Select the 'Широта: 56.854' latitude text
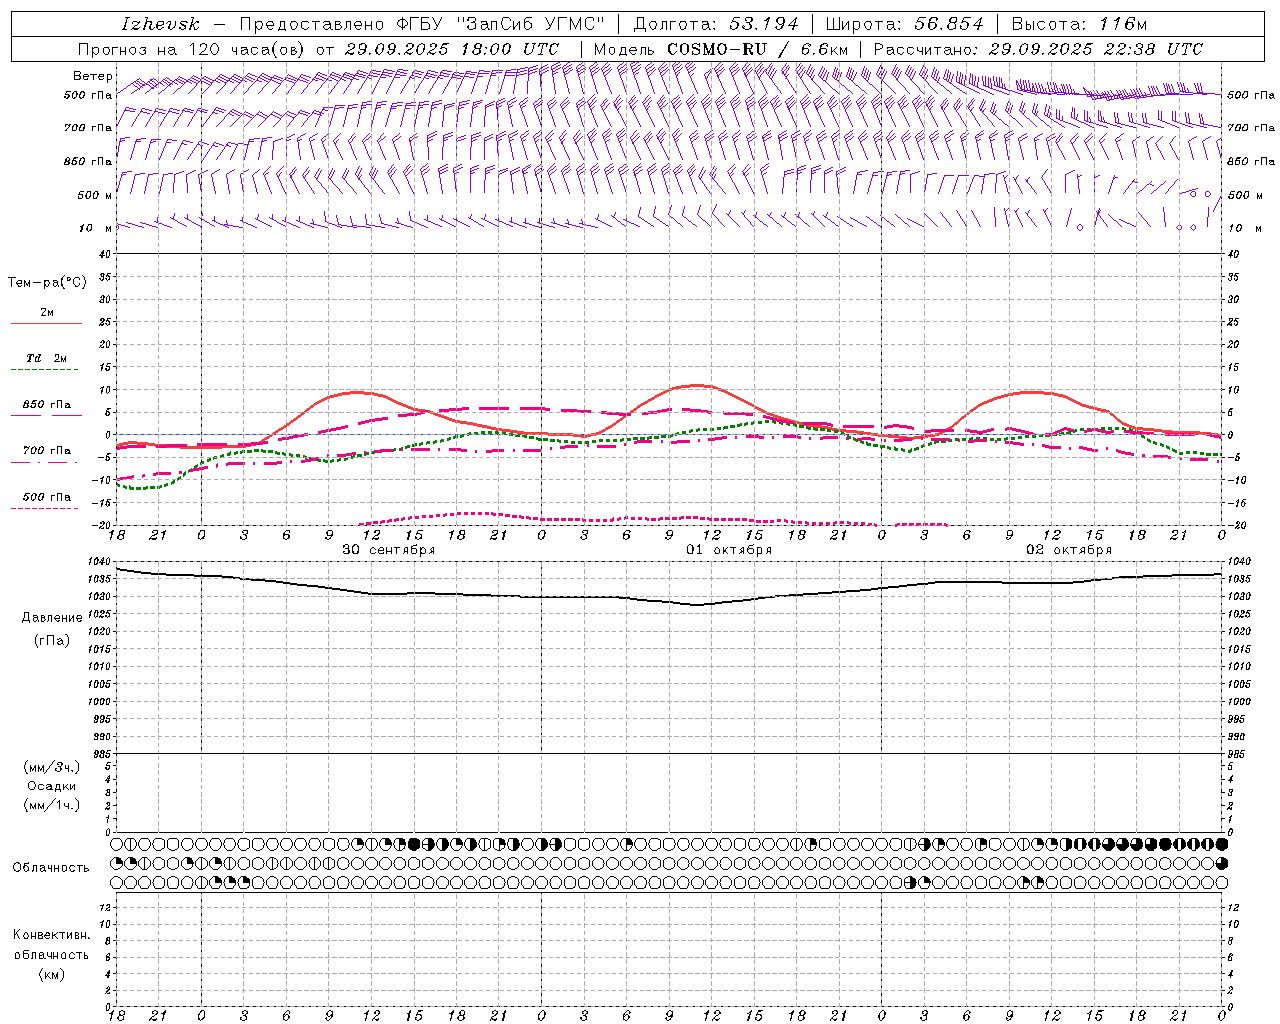Screen dimensions: 1280x1024 point(904,24)
